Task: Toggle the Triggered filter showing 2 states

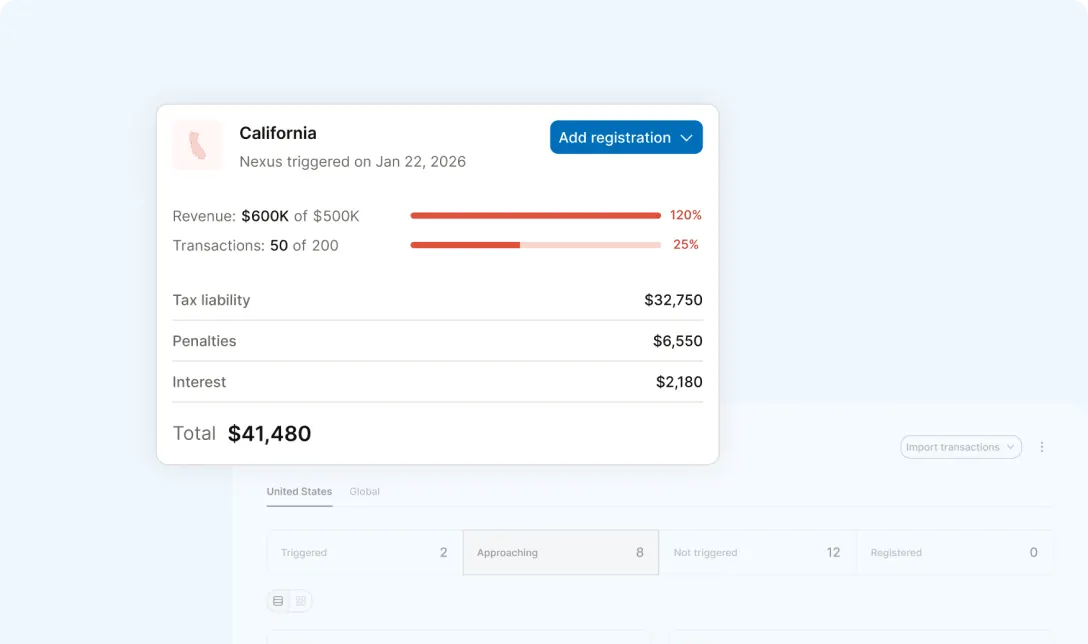Action: (x=363, y=552)
